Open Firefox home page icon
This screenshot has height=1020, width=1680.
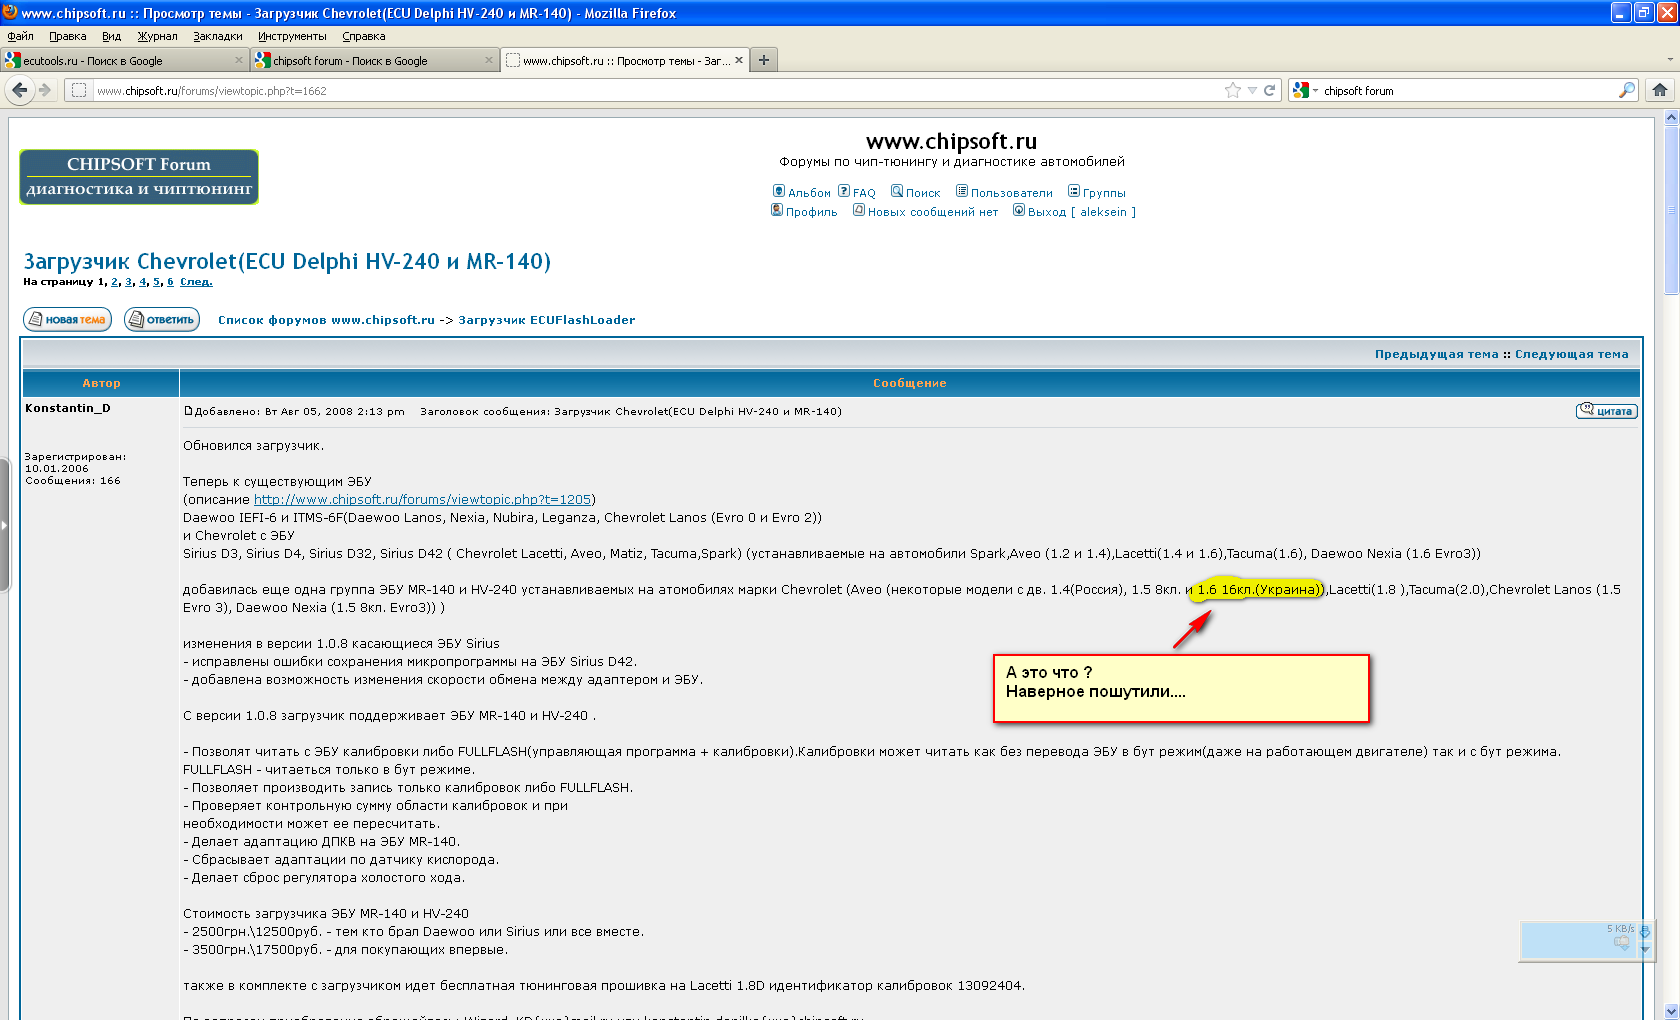[1660, 90]
